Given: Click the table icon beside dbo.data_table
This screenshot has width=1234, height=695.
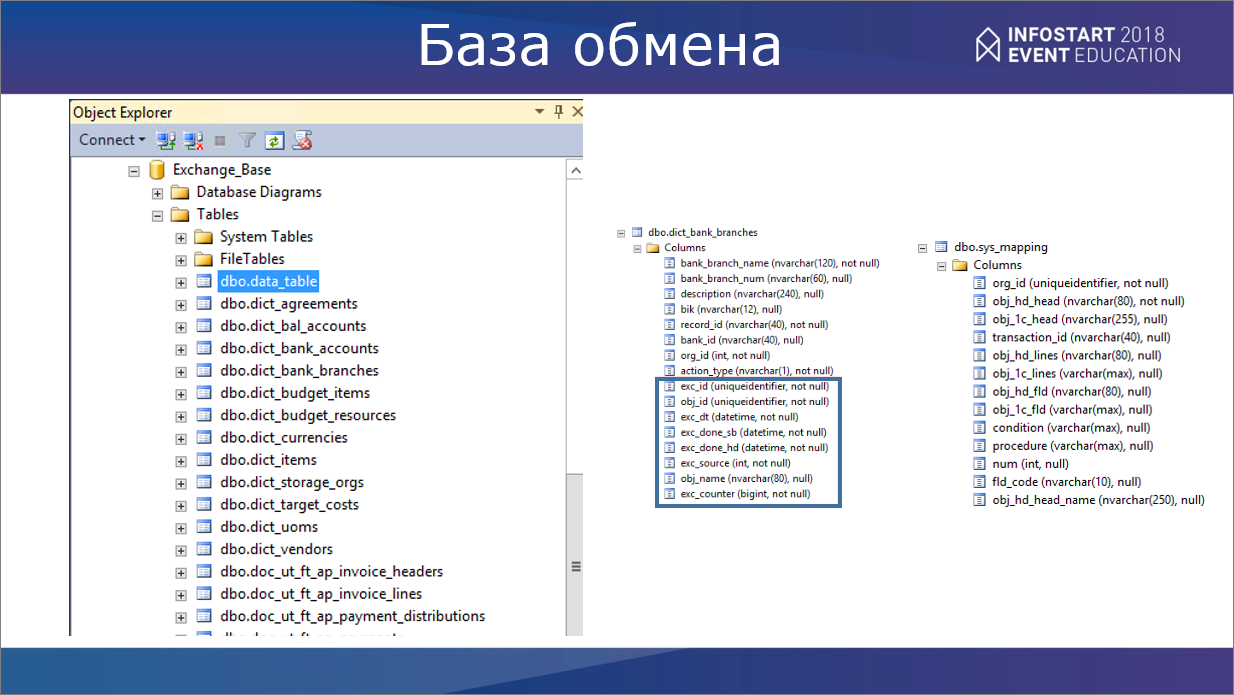Looking at the screenshot, I should coord(204,282).
